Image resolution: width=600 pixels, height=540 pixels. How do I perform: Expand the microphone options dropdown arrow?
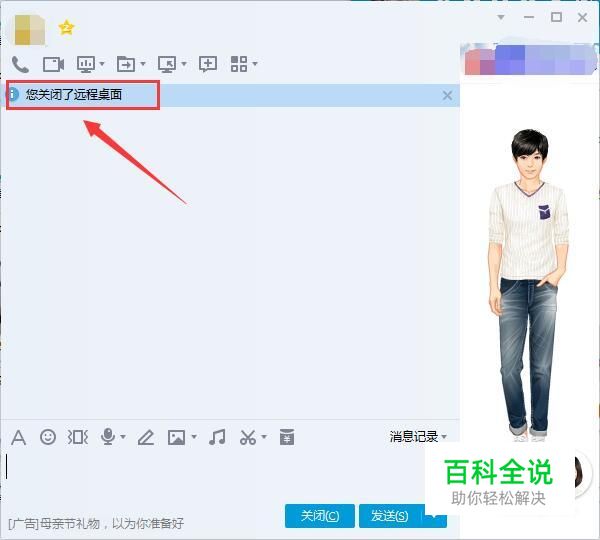(x=123, y=437)
